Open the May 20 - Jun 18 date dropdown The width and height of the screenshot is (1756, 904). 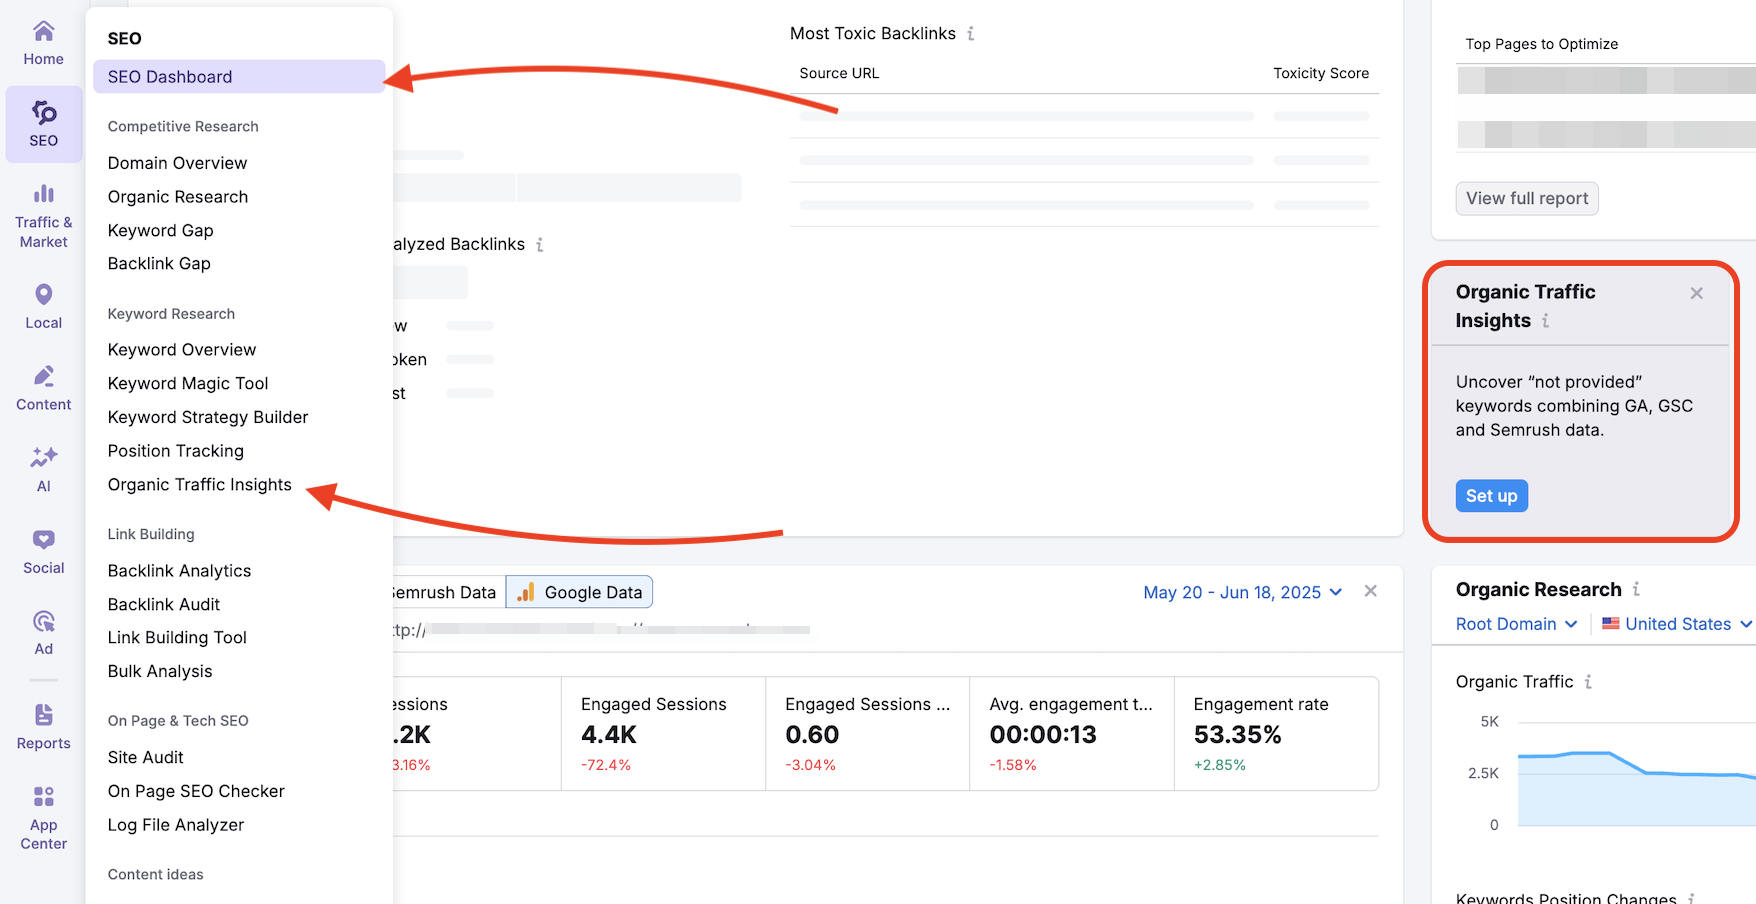tap(1241, 592)
